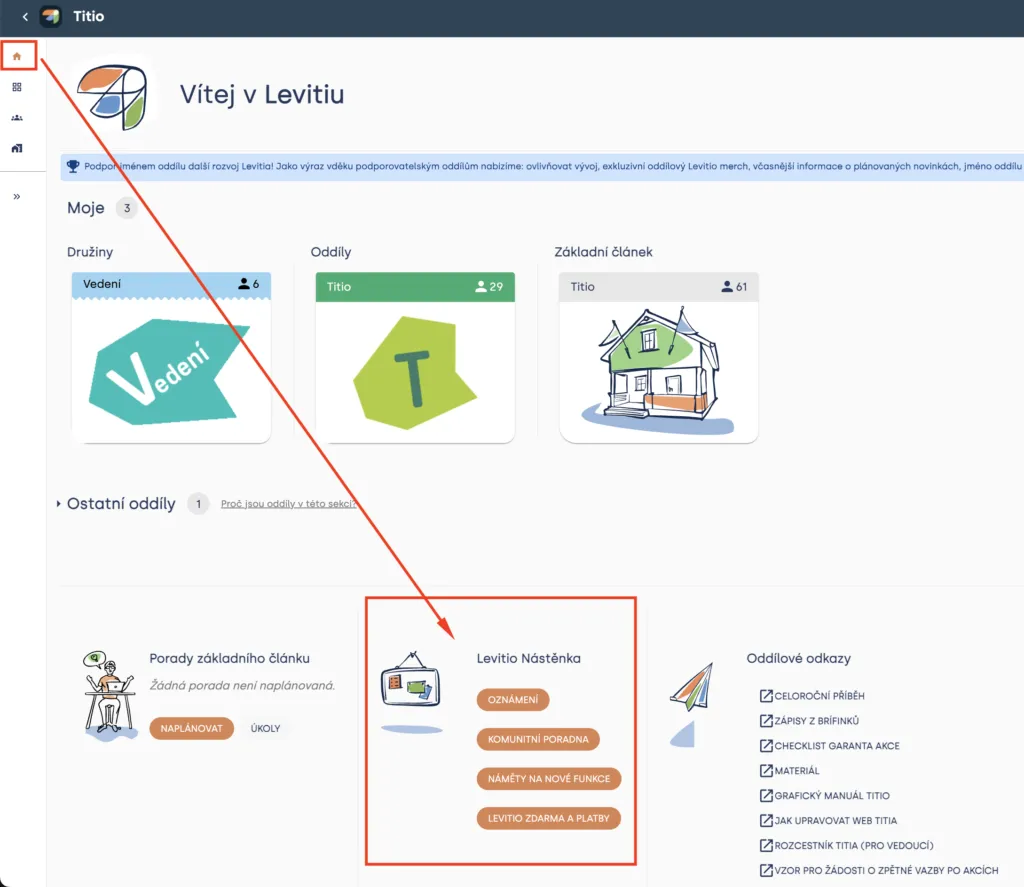Viewport: 1024px width, 887px height.
Task: Click the Naplánovat button
Action: click(x=191, y=728)
